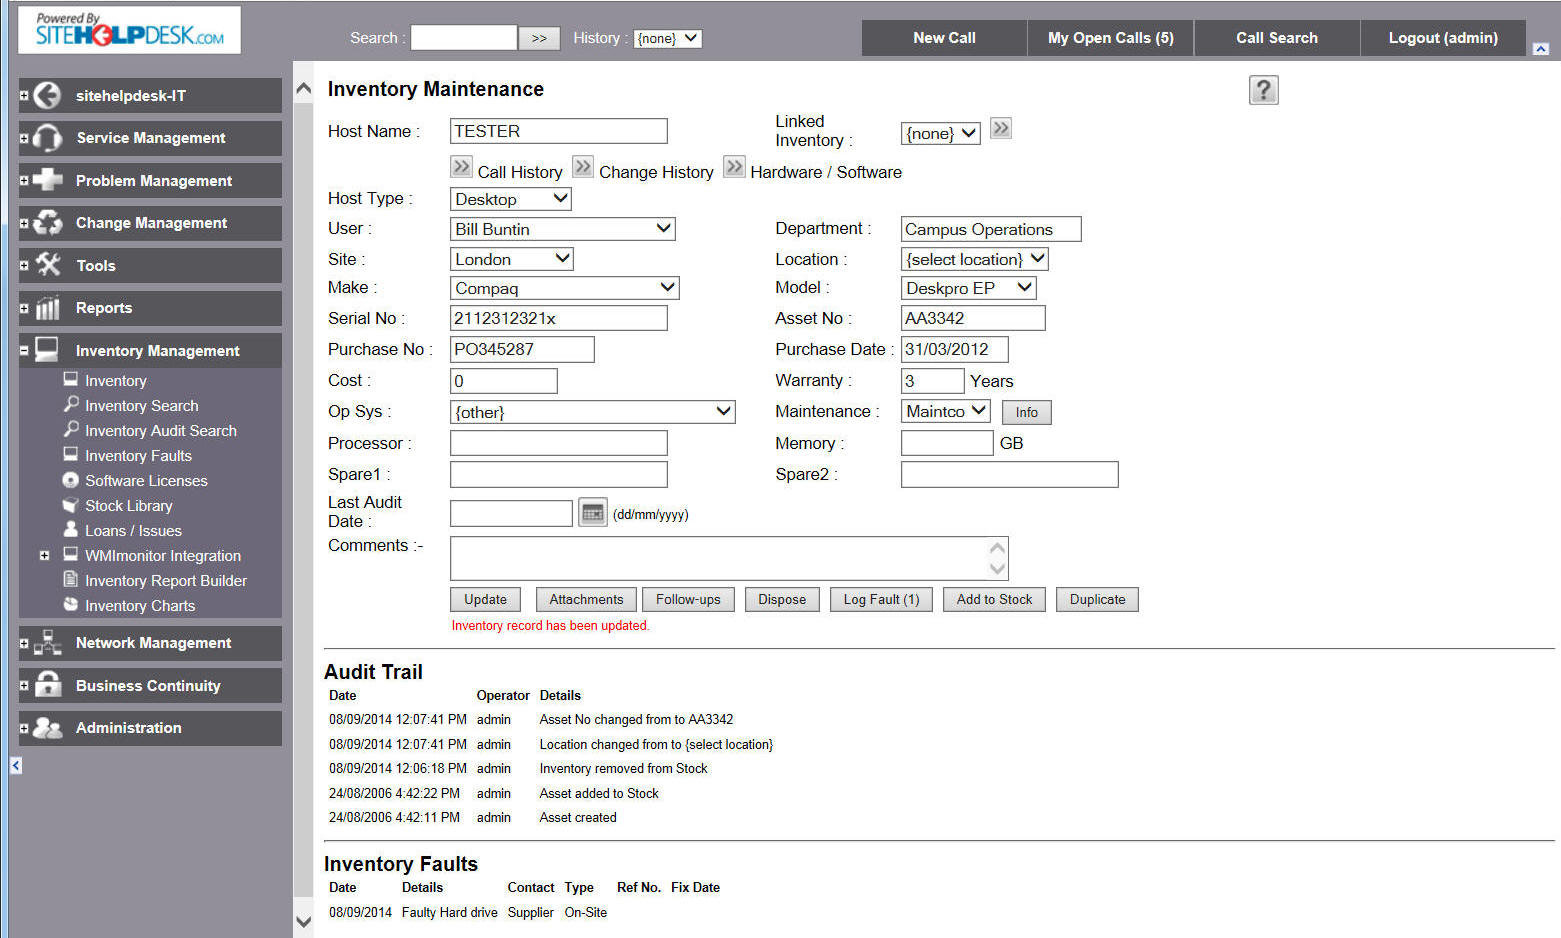Expand the Service Management section
The image size is (1561, 938).
click(x=24, y=139)
